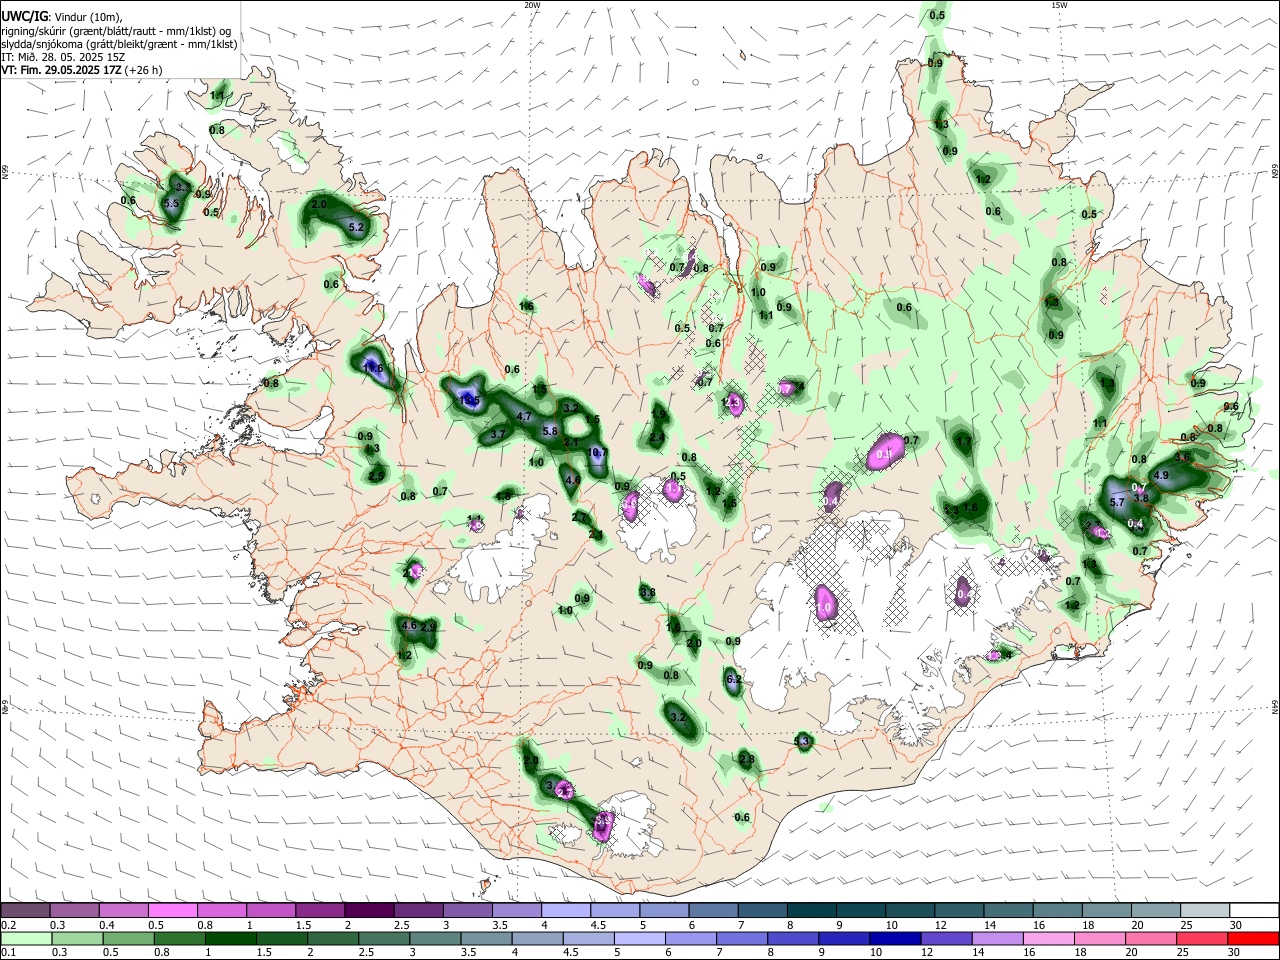1280x960 pixels.
Task: Click the init time 'IT: Mið. 28. 05. 2025 15Z'
Action: tap(62, 57)
